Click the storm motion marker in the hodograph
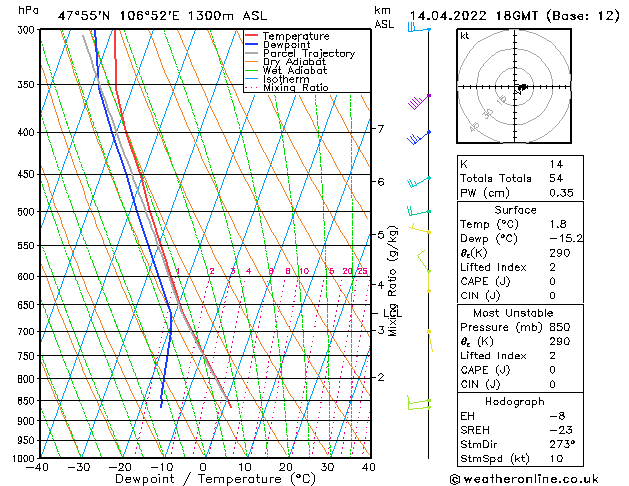Image resolution: width=629 pixels, height=486 pixels. coord(521,88)
